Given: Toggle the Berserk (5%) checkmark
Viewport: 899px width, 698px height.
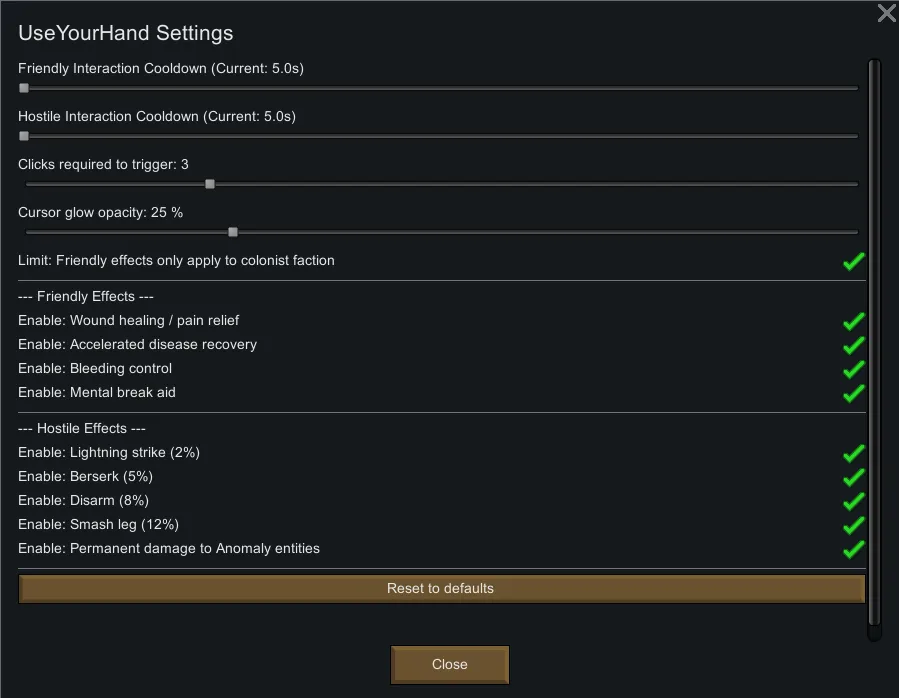Looking at the screenshot, I should tap(853, 477).
